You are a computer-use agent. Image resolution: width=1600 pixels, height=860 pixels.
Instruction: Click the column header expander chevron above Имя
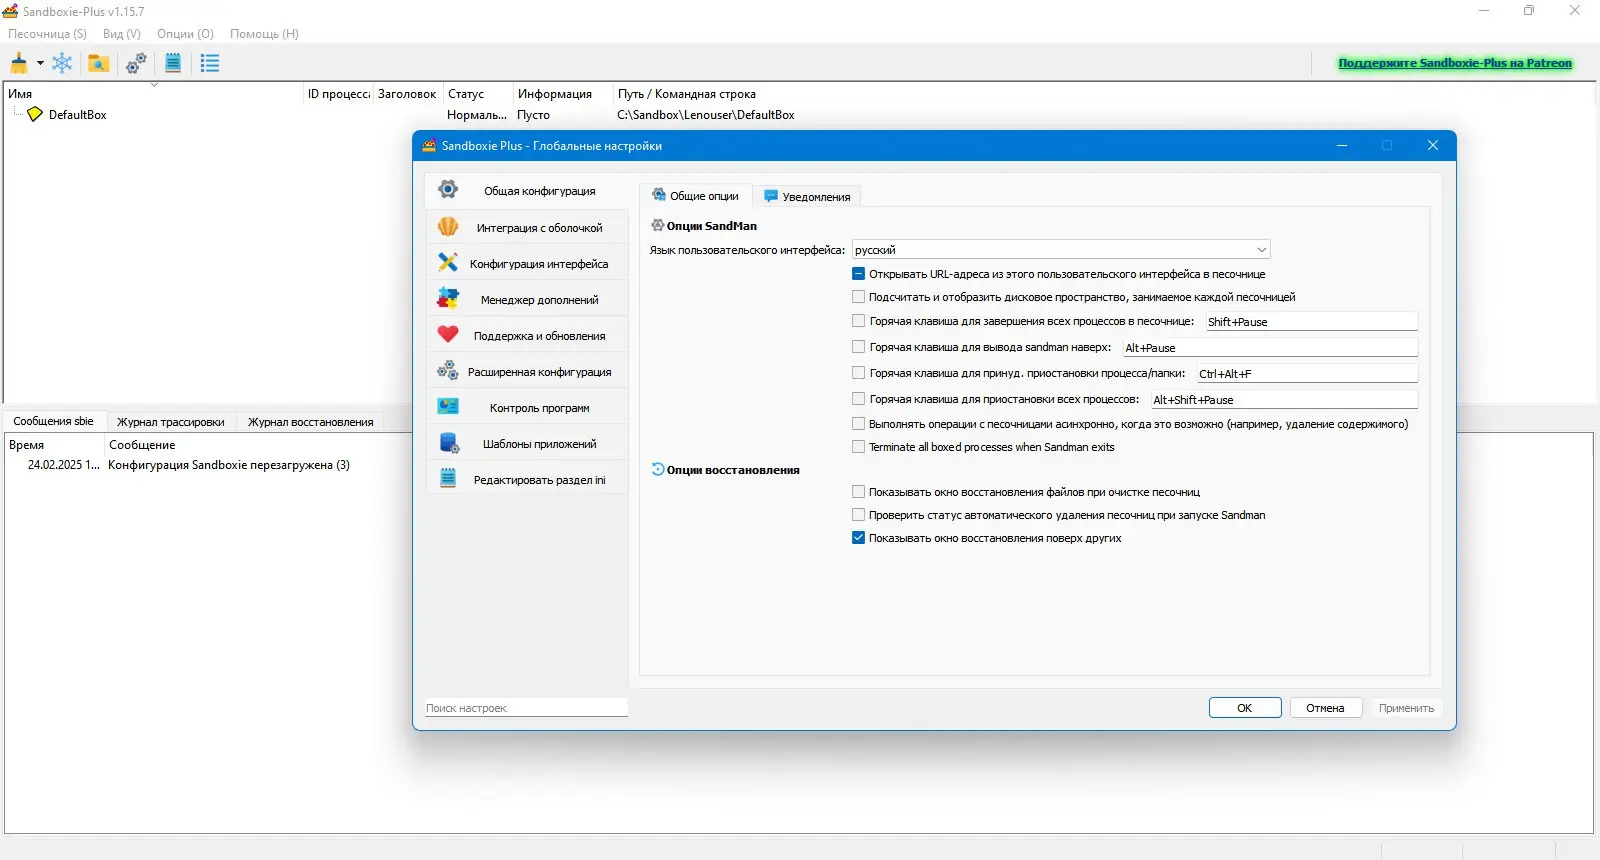[154, 85]
